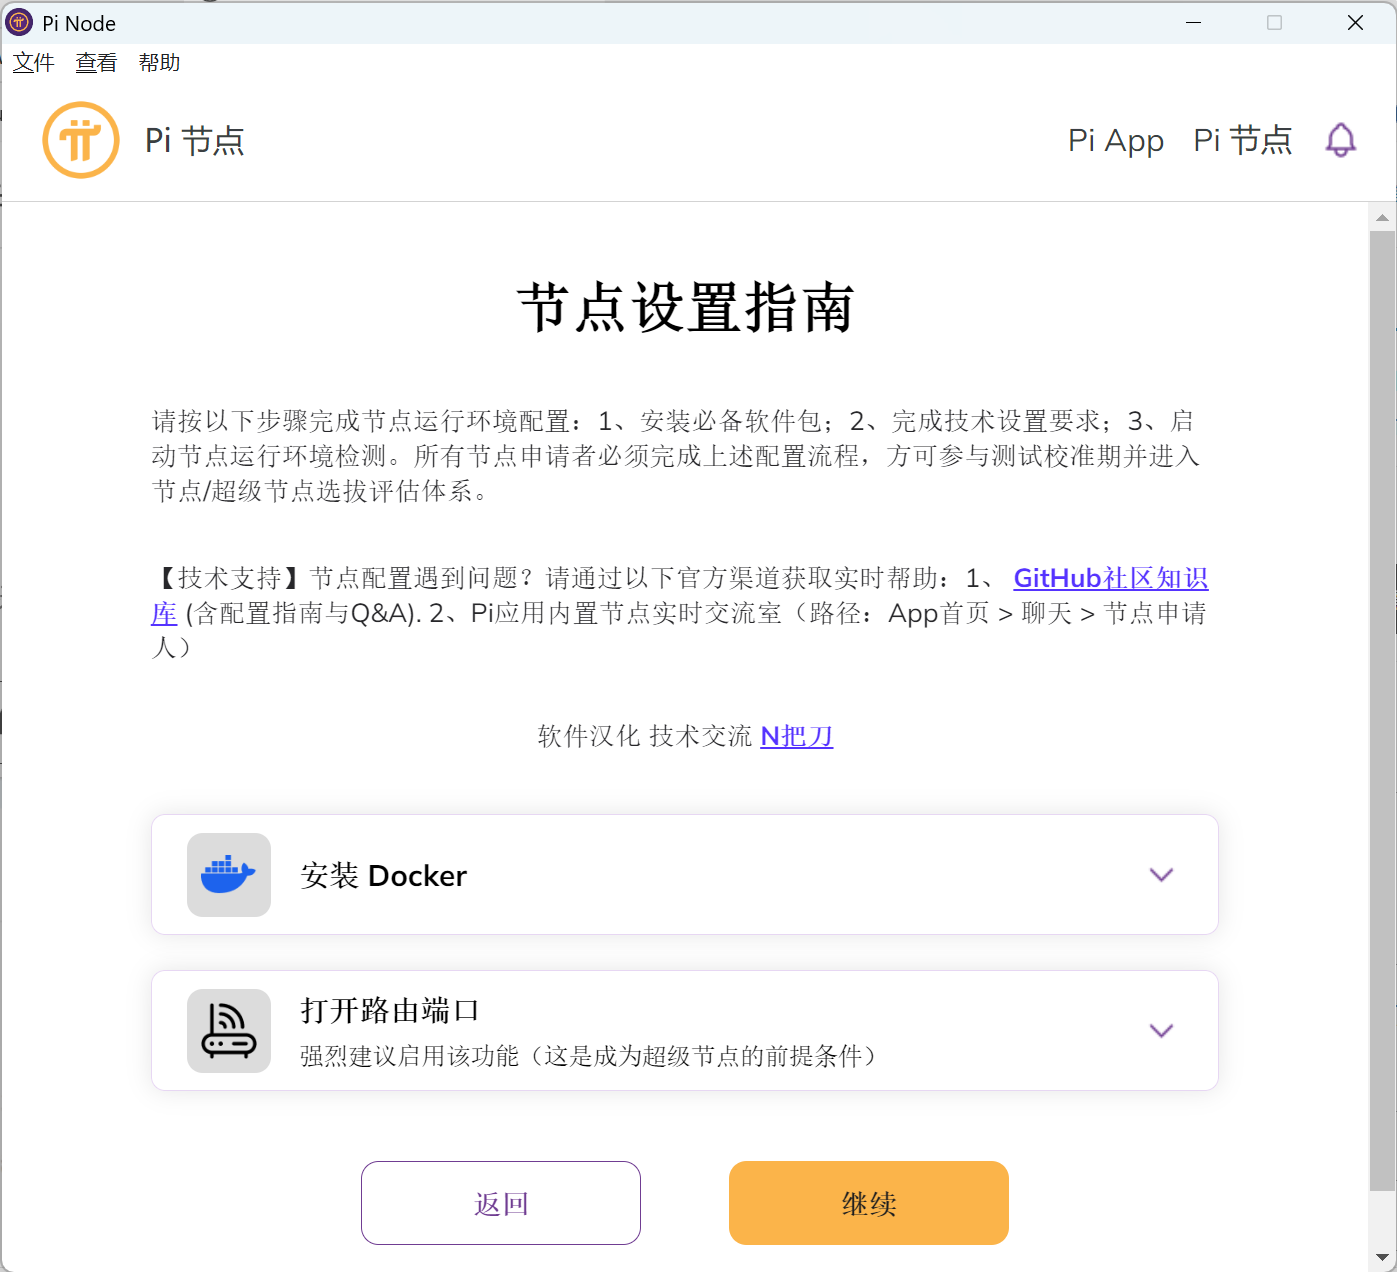
Task: Switch to the Pi 节点 navigation tab
Action: click(x=1243, y=140)
